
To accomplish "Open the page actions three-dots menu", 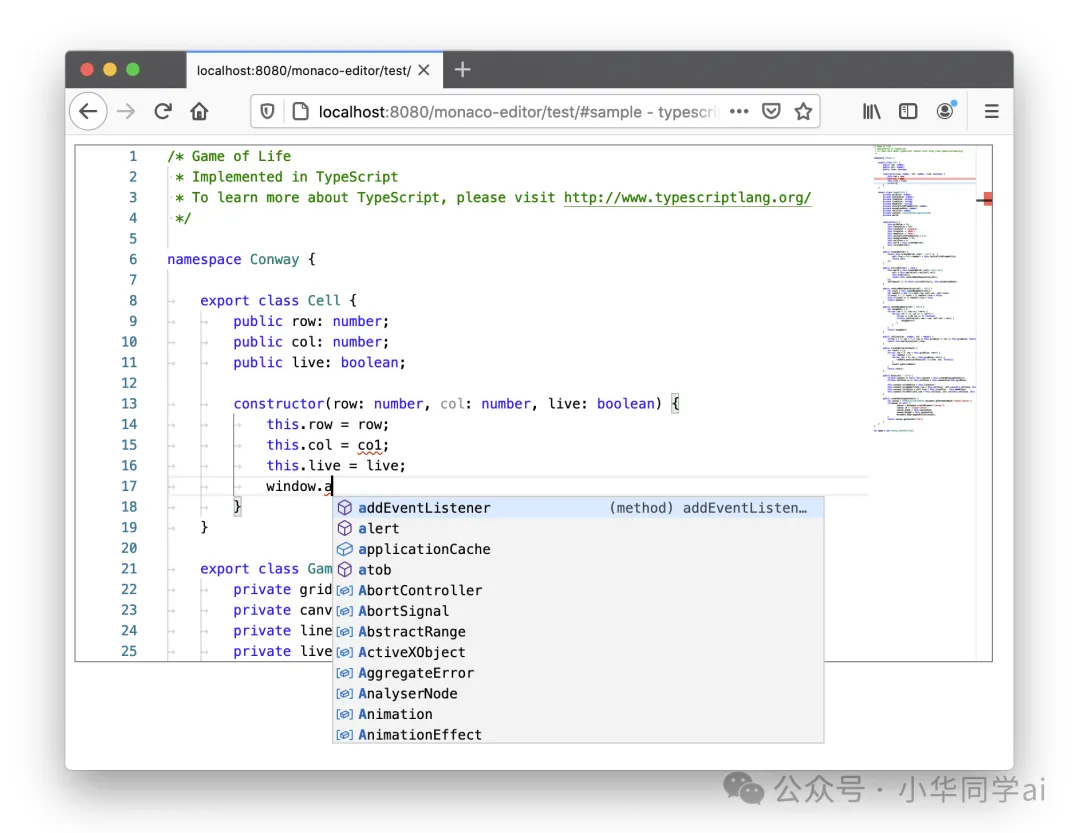I will point(739,111).
